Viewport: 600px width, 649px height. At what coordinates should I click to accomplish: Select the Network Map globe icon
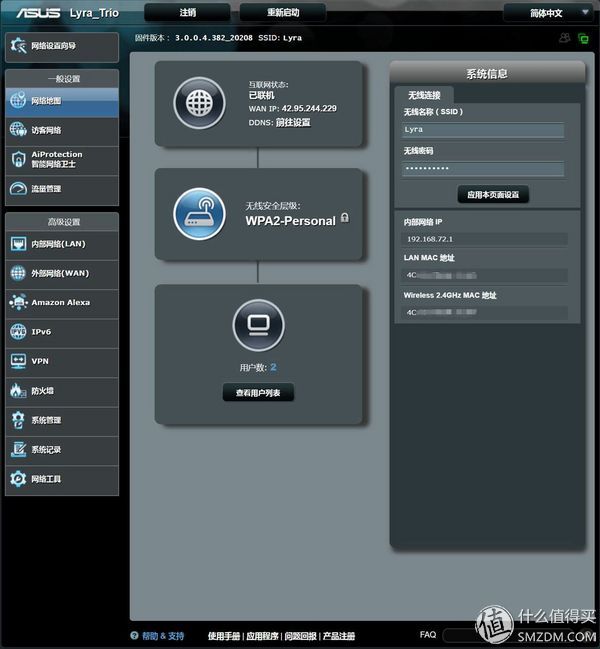pos(18,100)
